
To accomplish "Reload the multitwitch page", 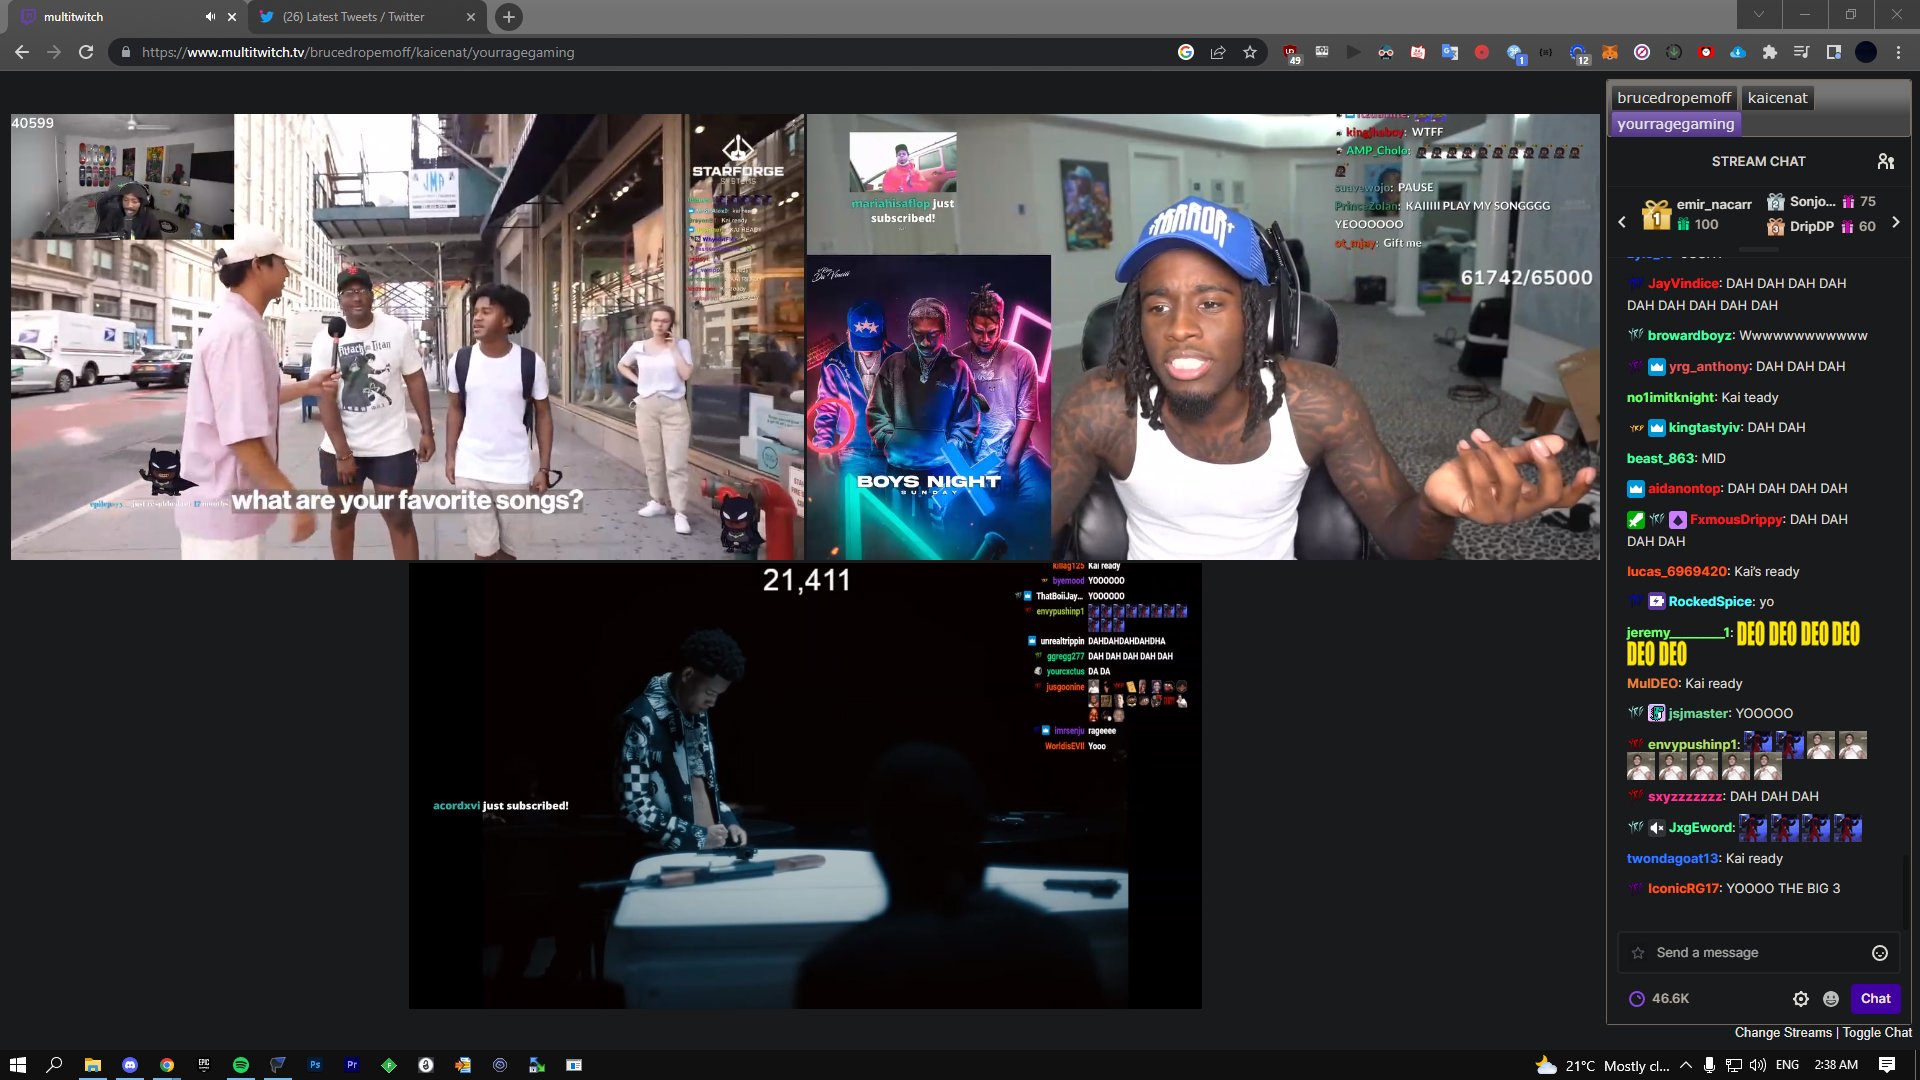I will 86,52.
